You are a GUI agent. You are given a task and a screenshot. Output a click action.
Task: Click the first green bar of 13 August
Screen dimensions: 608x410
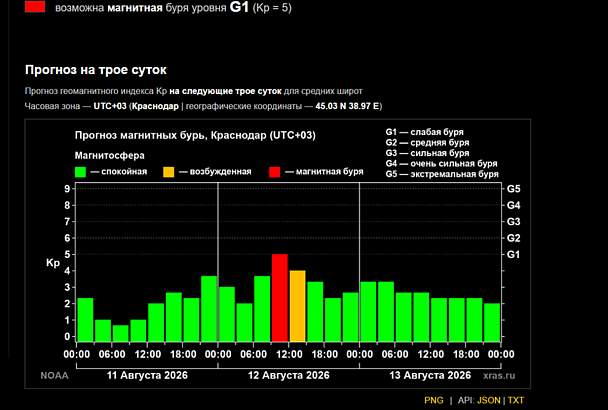click(x=368, y=311)
